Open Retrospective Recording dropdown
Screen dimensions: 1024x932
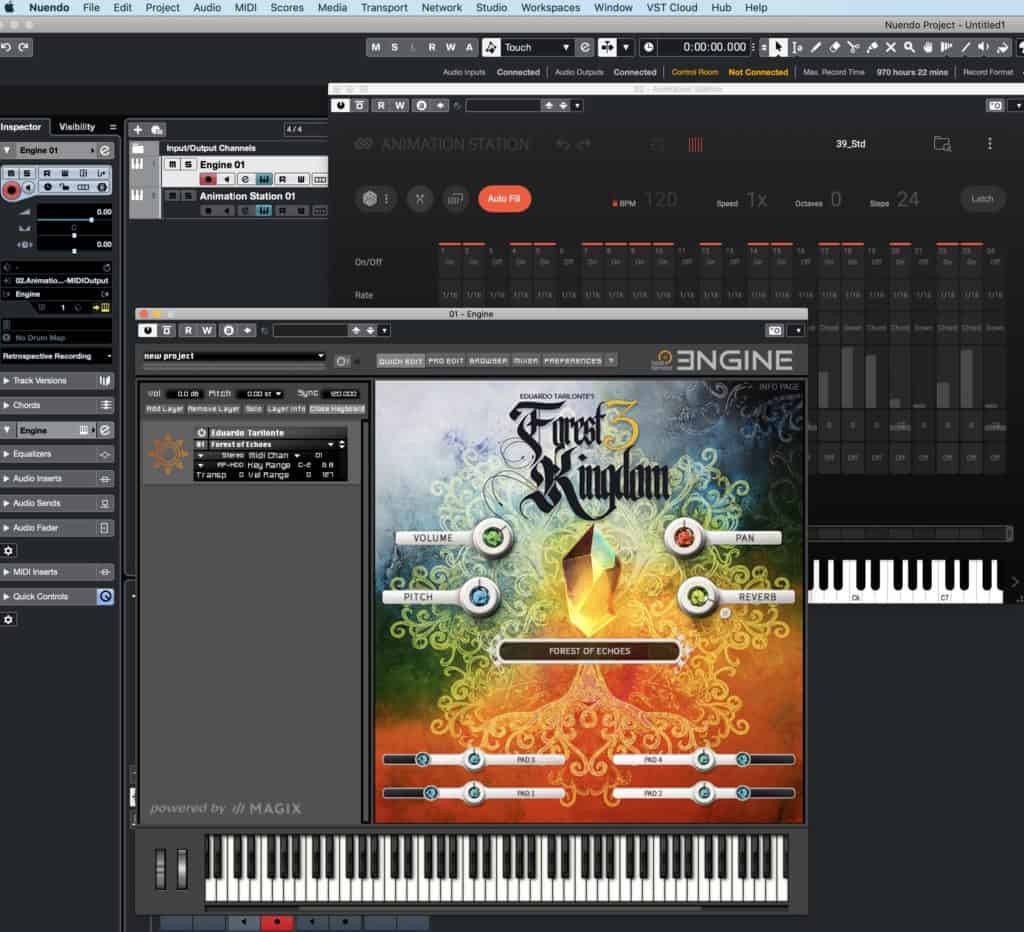(57, 356)
